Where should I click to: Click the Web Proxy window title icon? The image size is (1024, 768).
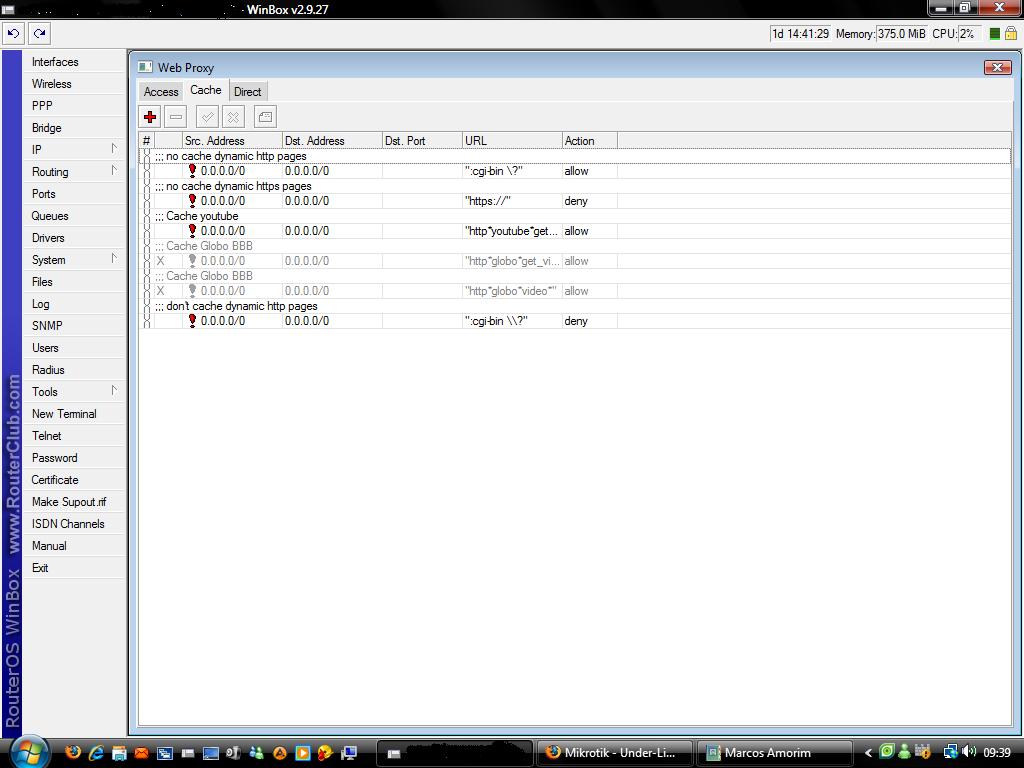tap(145, 67)
